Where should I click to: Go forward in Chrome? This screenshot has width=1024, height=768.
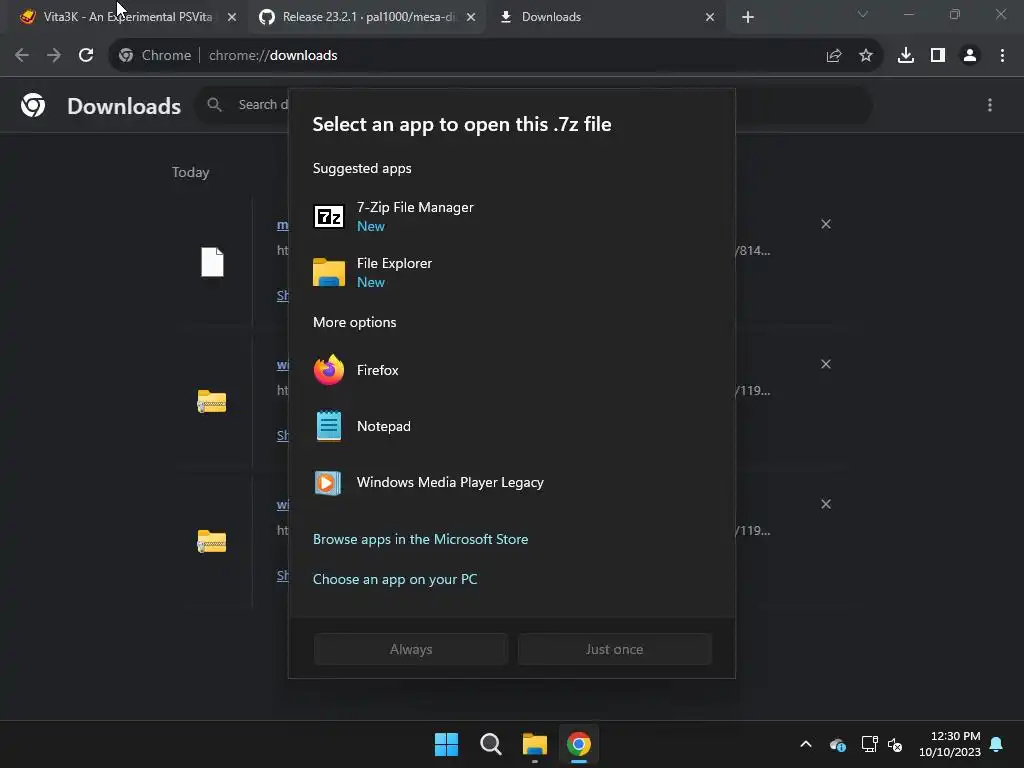[x=54, y=56]
